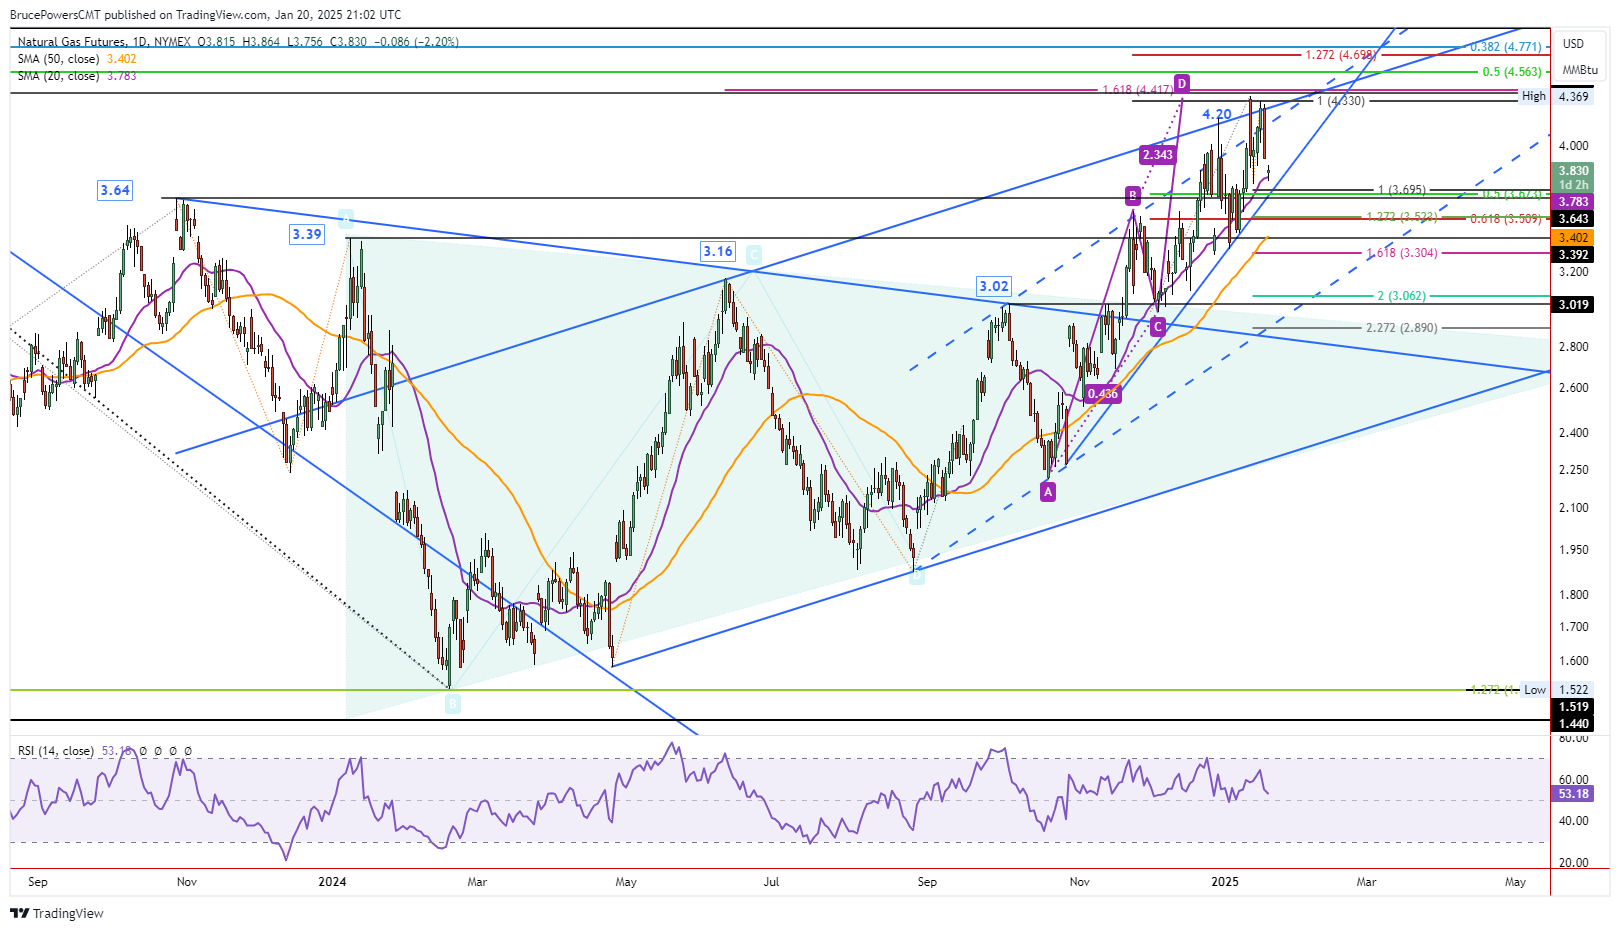Select the purple ABCD point A marker
The height and width of the screenshot is (931, 1620).
click(1047, 491)
